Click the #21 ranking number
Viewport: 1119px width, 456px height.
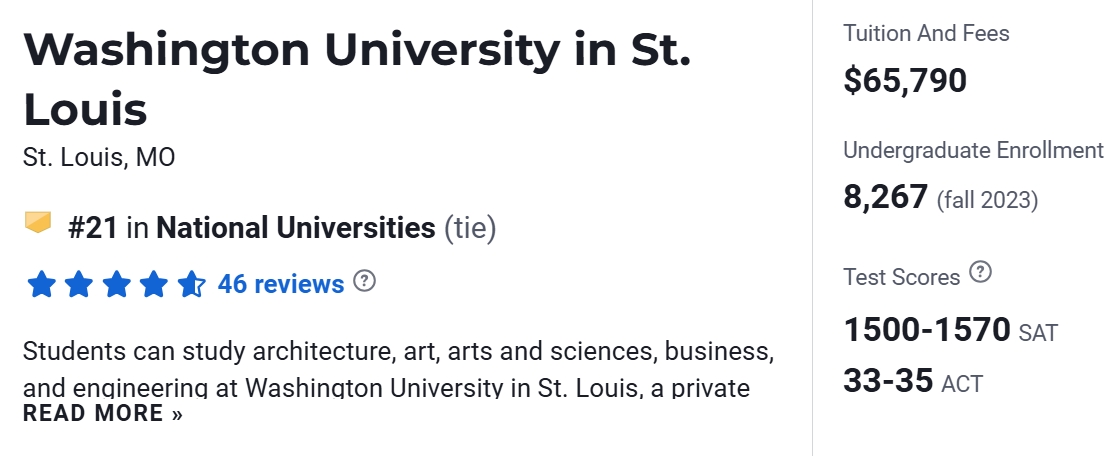pos(94,228)
